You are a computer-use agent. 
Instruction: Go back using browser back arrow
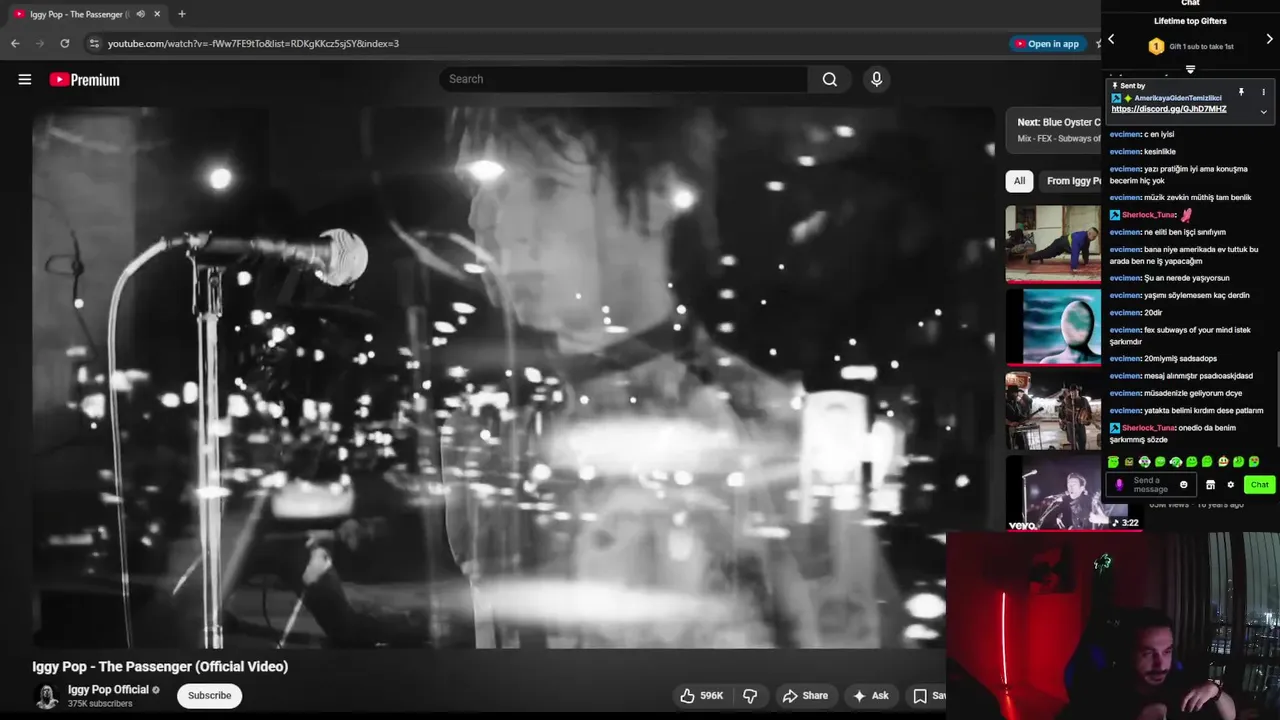tap(15, 44)
